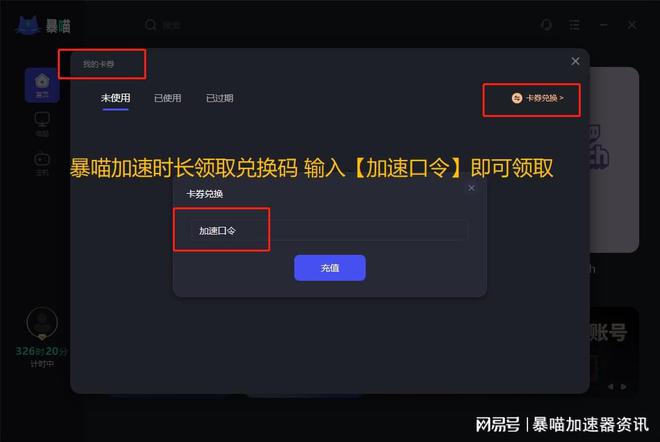The image size is (660, 442).
Task: Click the search magnifier icon
Action: (151, 25)
